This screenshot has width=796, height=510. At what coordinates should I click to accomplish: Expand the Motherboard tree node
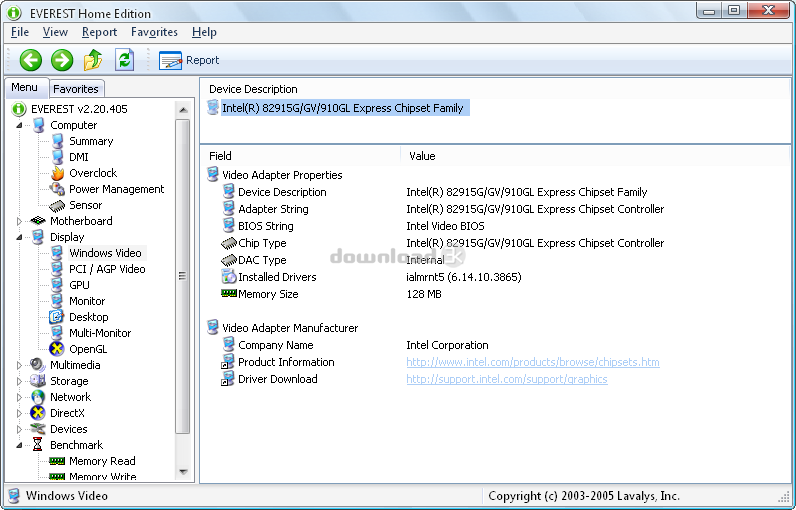pos(19,221)
